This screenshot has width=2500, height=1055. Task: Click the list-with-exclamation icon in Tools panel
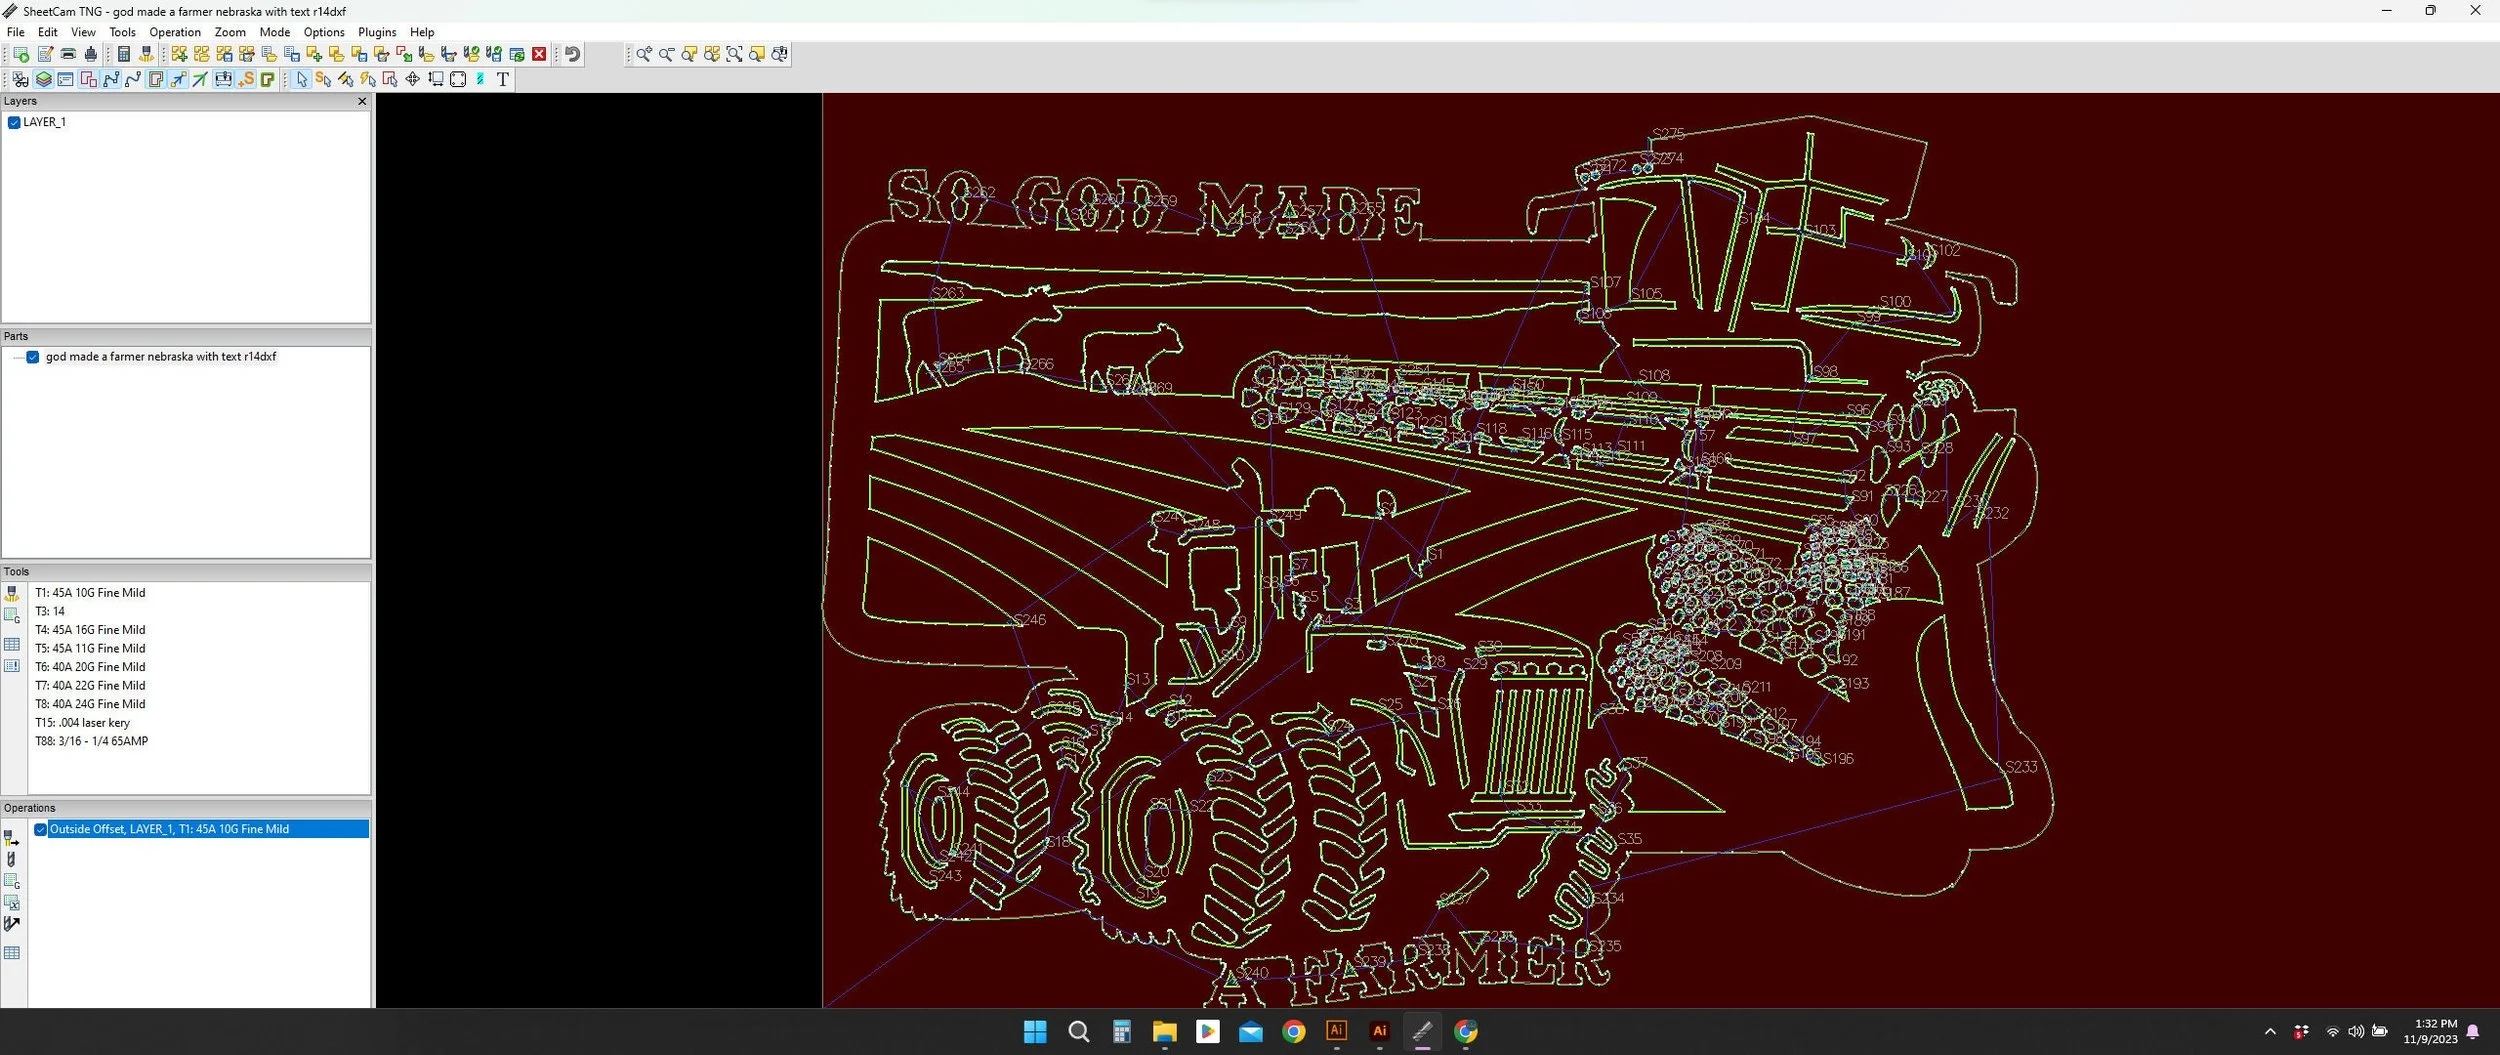coord(12,666)
